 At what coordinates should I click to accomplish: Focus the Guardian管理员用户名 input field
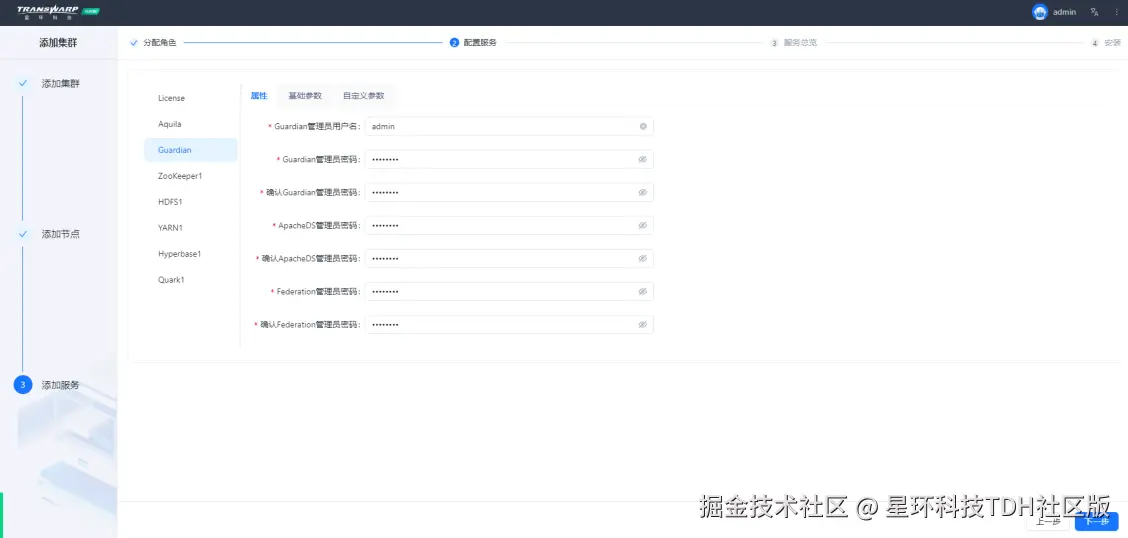pos(509,127)
